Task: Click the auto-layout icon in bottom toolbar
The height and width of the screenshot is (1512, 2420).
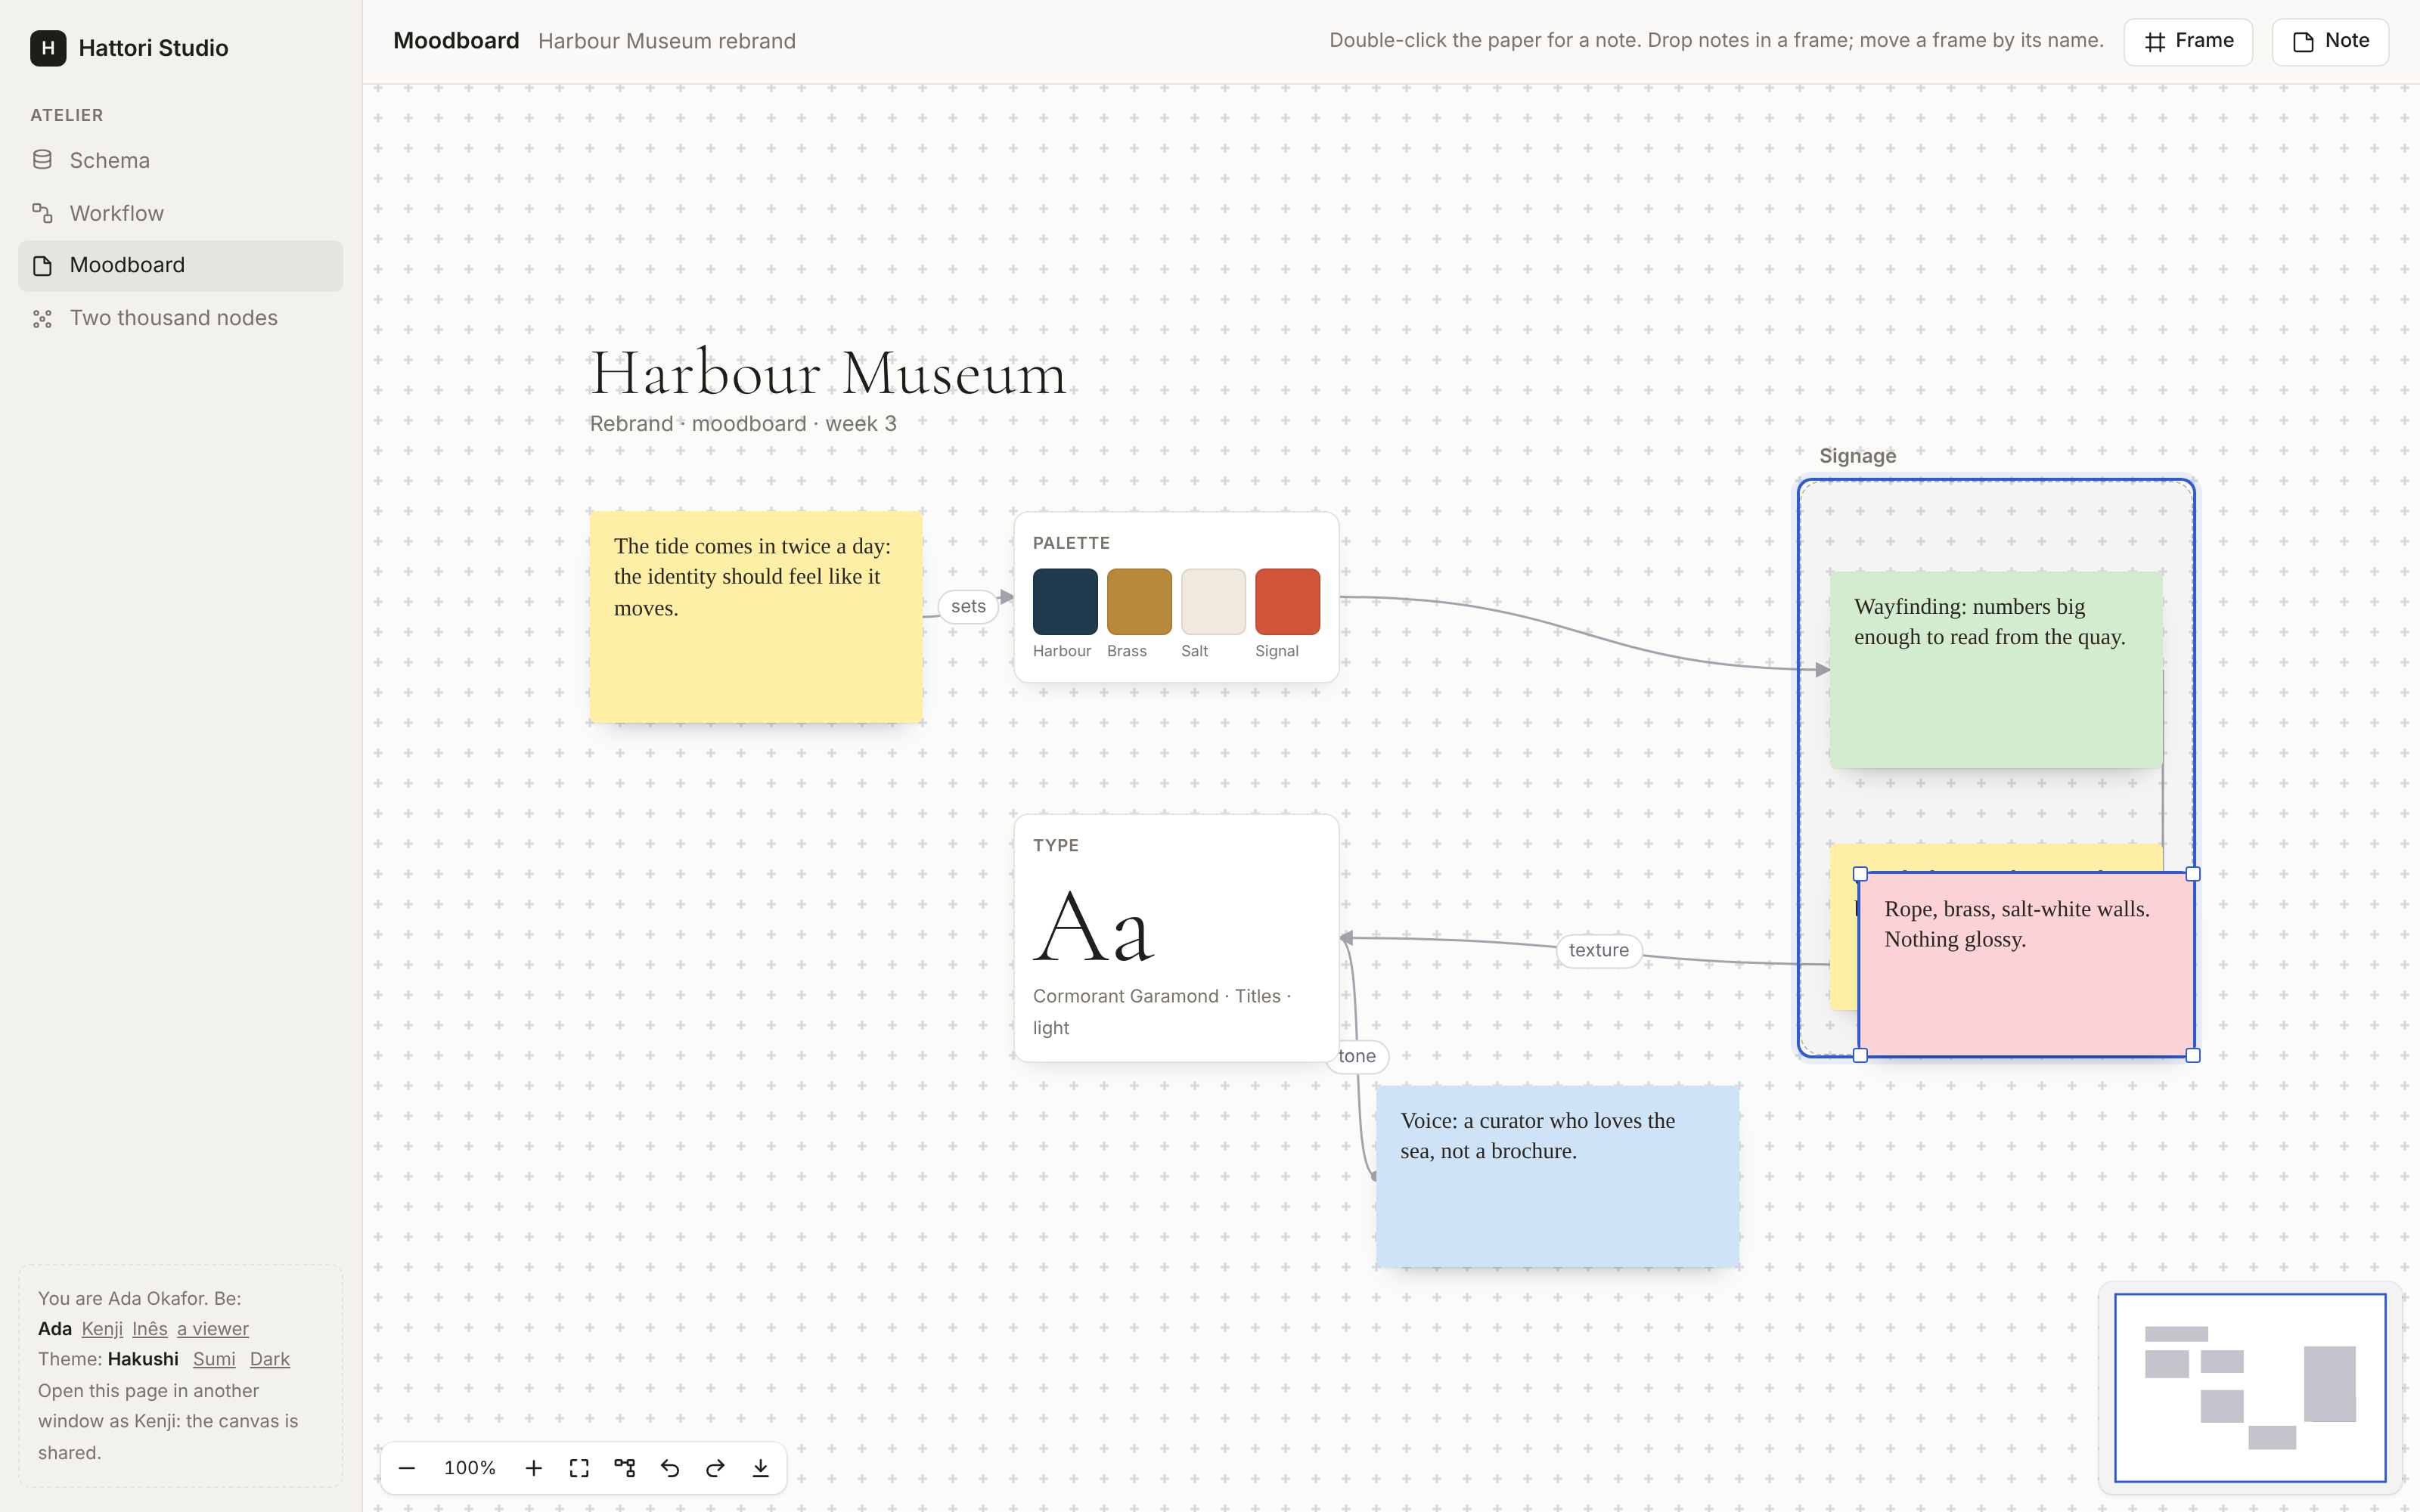Action: point(625,1468)
